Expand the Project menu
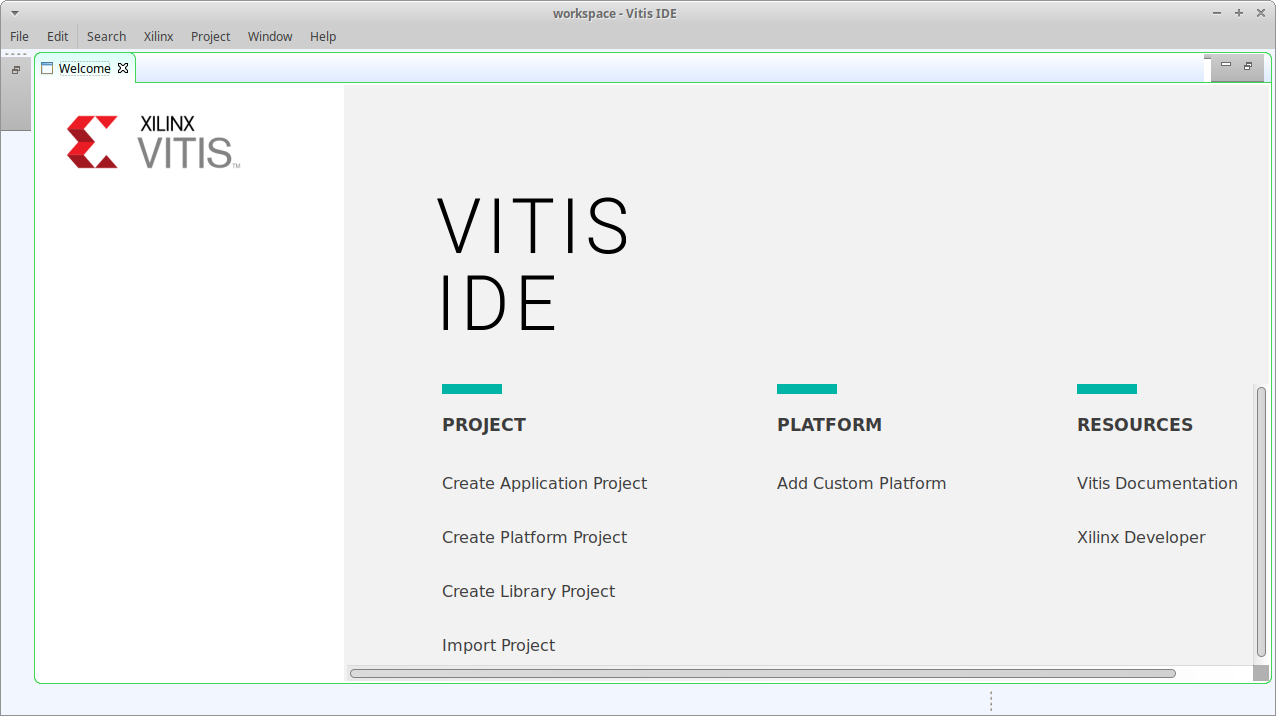The image size is (1276, 716). (x=210, y=36)
